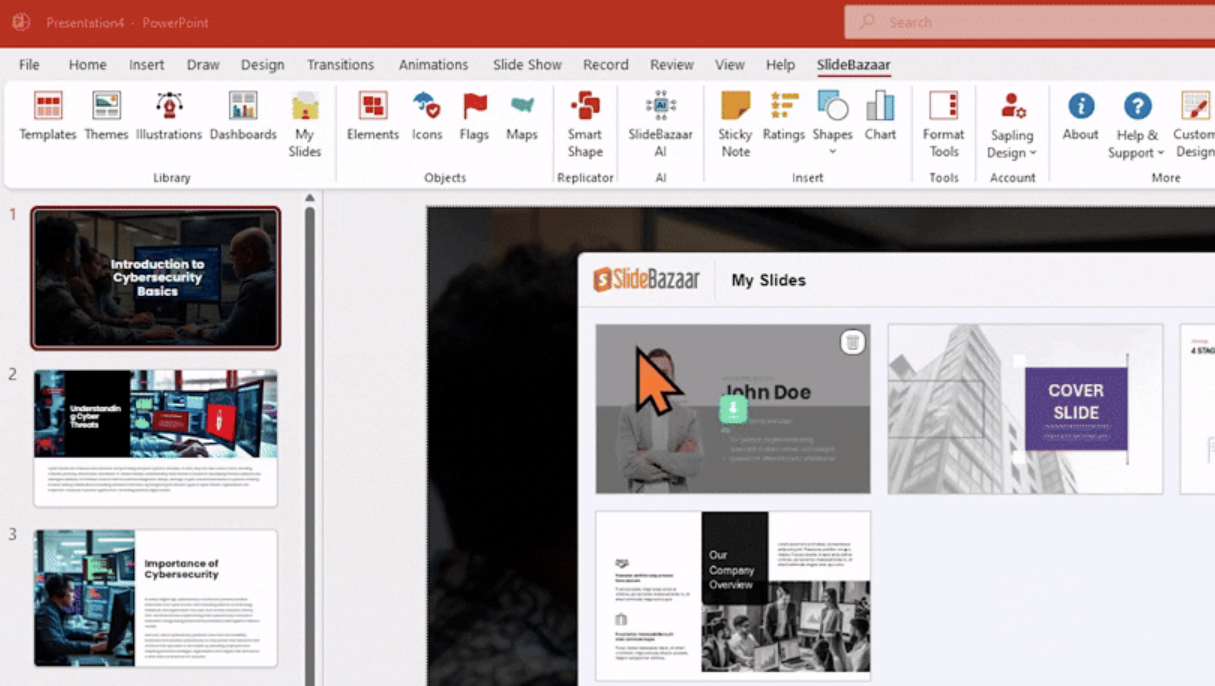The width and height of the screenshot is (1215, 686).
Task: Select the Smart Shape replicator
Action: click(x=585, y=124)
